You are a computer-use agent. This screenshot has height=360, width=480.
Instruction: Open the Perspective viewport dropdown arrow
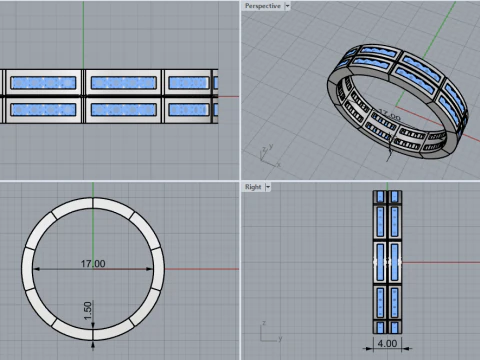(x=287, y=6)
